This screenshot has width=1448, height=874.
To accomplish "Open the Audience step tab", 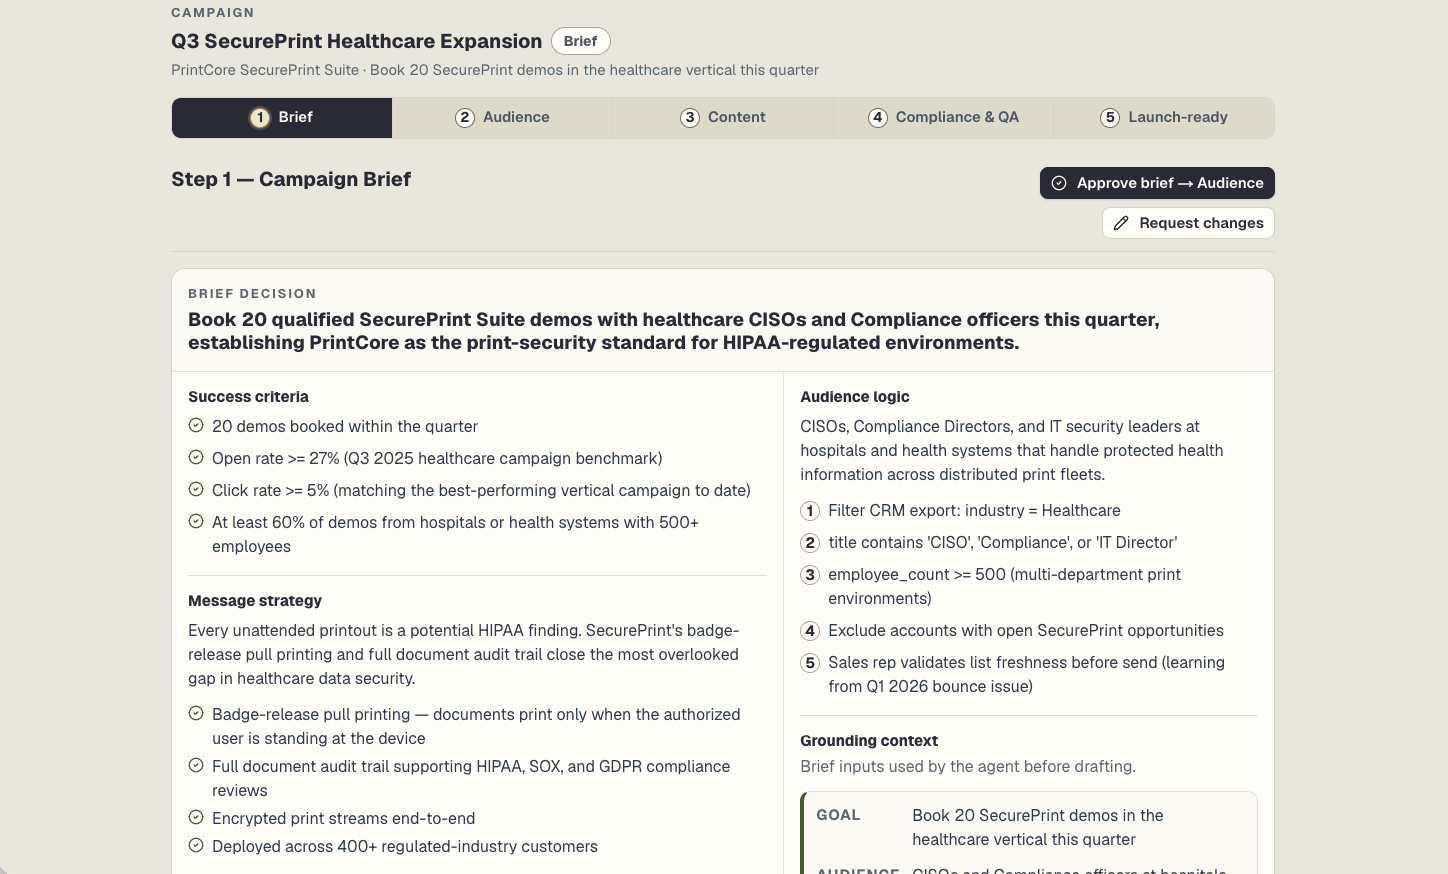I will (x=502, y=118).
